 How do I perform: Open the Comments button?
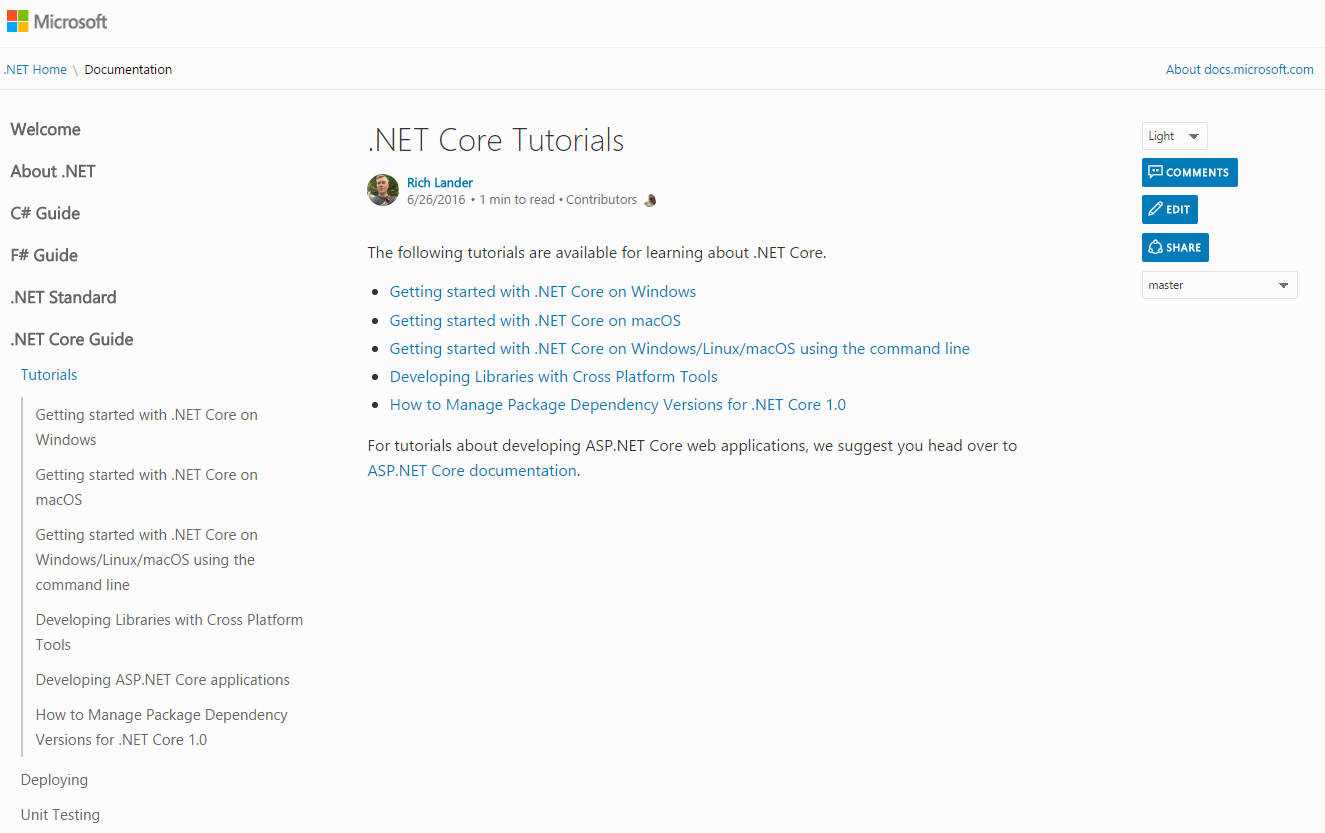click(x=1190, y=172)
